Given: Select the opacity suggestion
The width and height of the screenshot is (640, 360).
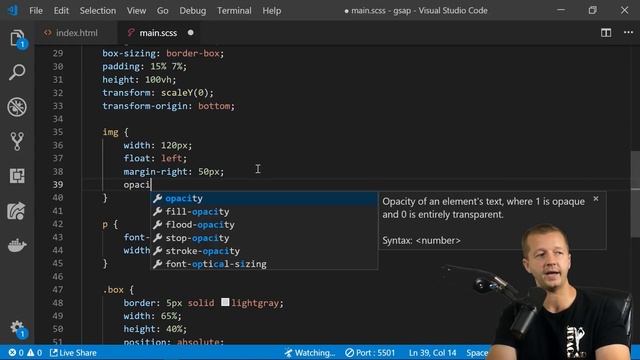Looking at the screenshot, I should point(264,198).
